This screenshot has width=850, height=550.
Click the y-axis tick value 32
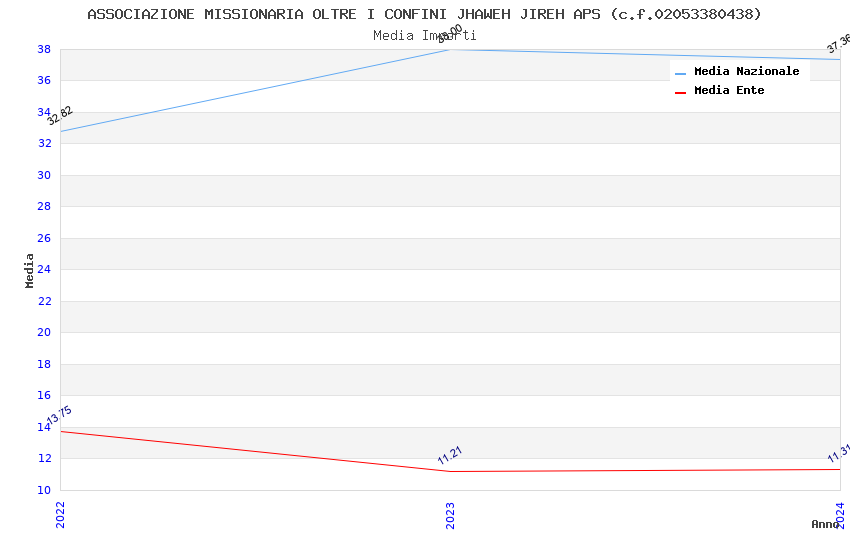tap(44, 143)
